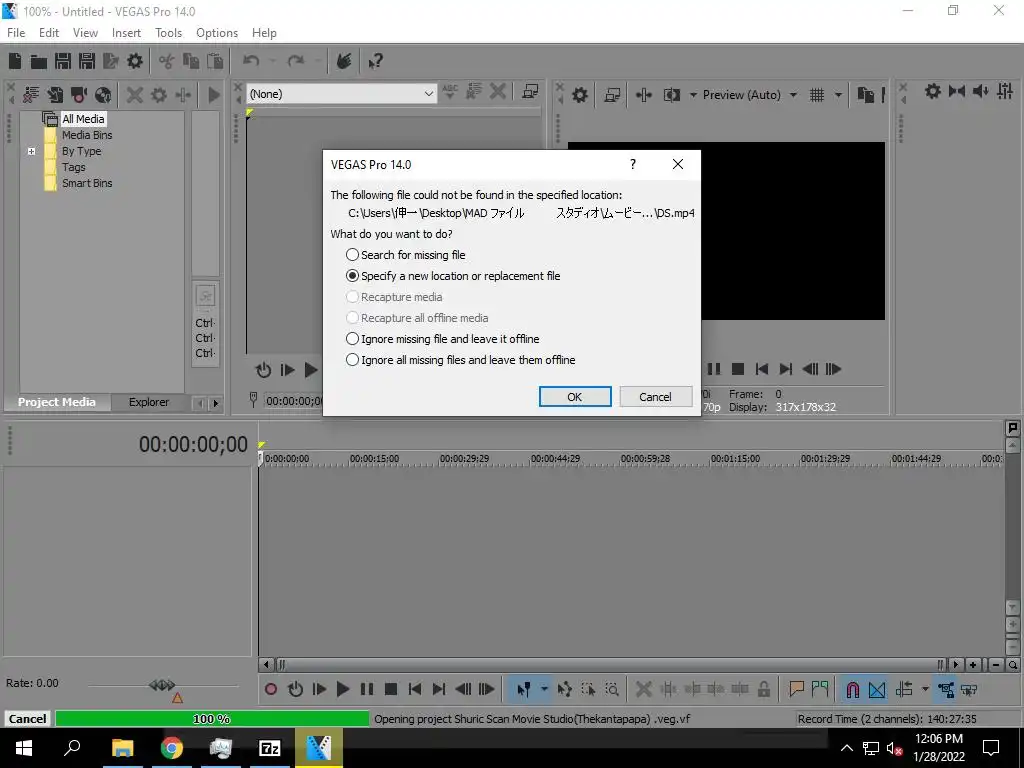Click the Lock Envelopes to Events icon
Screen dimensions: 1024x768
point(946,689)
